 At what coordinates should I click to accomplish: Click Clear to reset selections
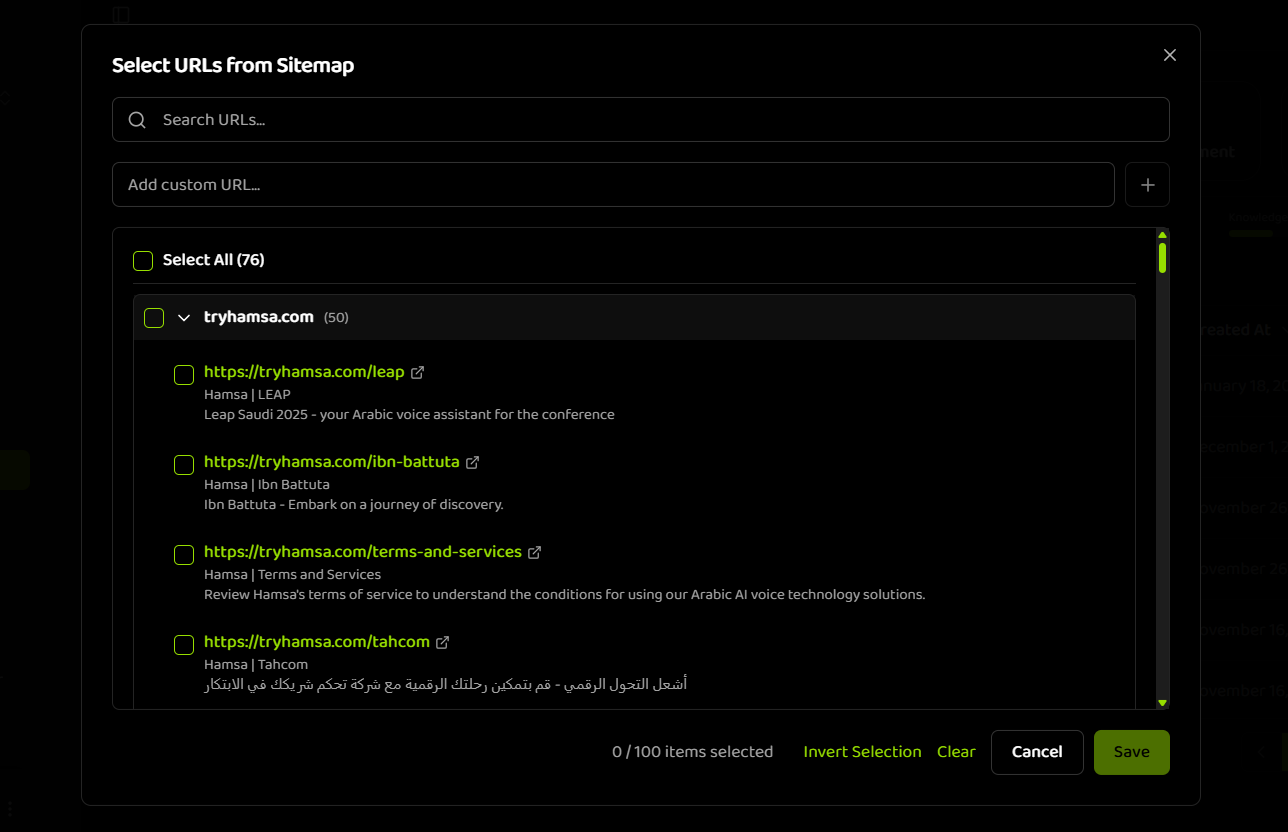click(x=955, y=751)
